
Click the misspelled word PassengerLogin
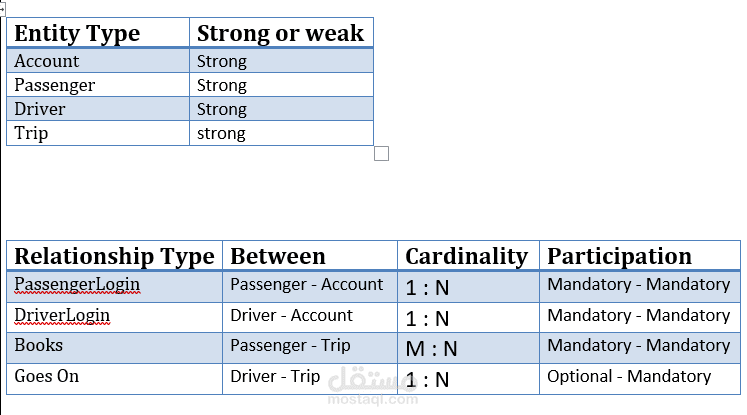click(77, 285)
